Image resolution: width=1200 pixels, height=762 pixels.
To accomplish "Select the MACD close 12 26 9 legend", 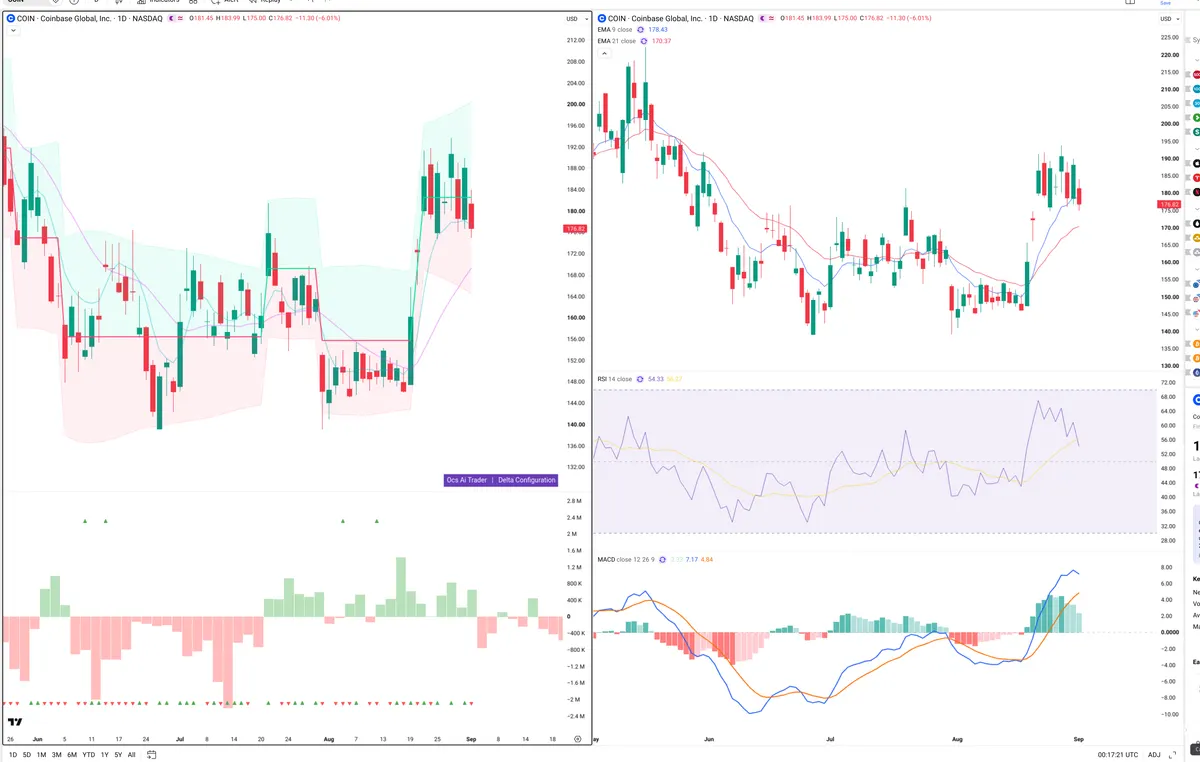I will click(x=624, y=558).
